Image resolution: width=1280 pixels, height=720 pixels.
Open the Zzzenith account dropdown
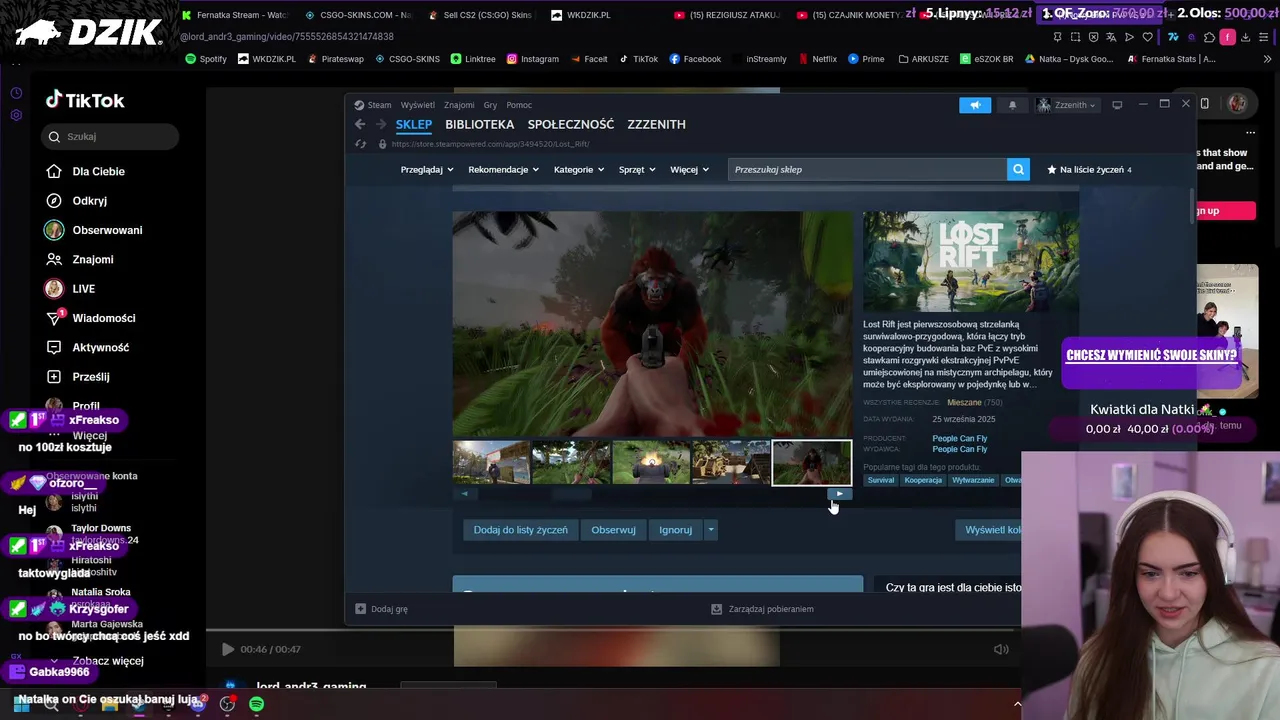(1068, 105)
